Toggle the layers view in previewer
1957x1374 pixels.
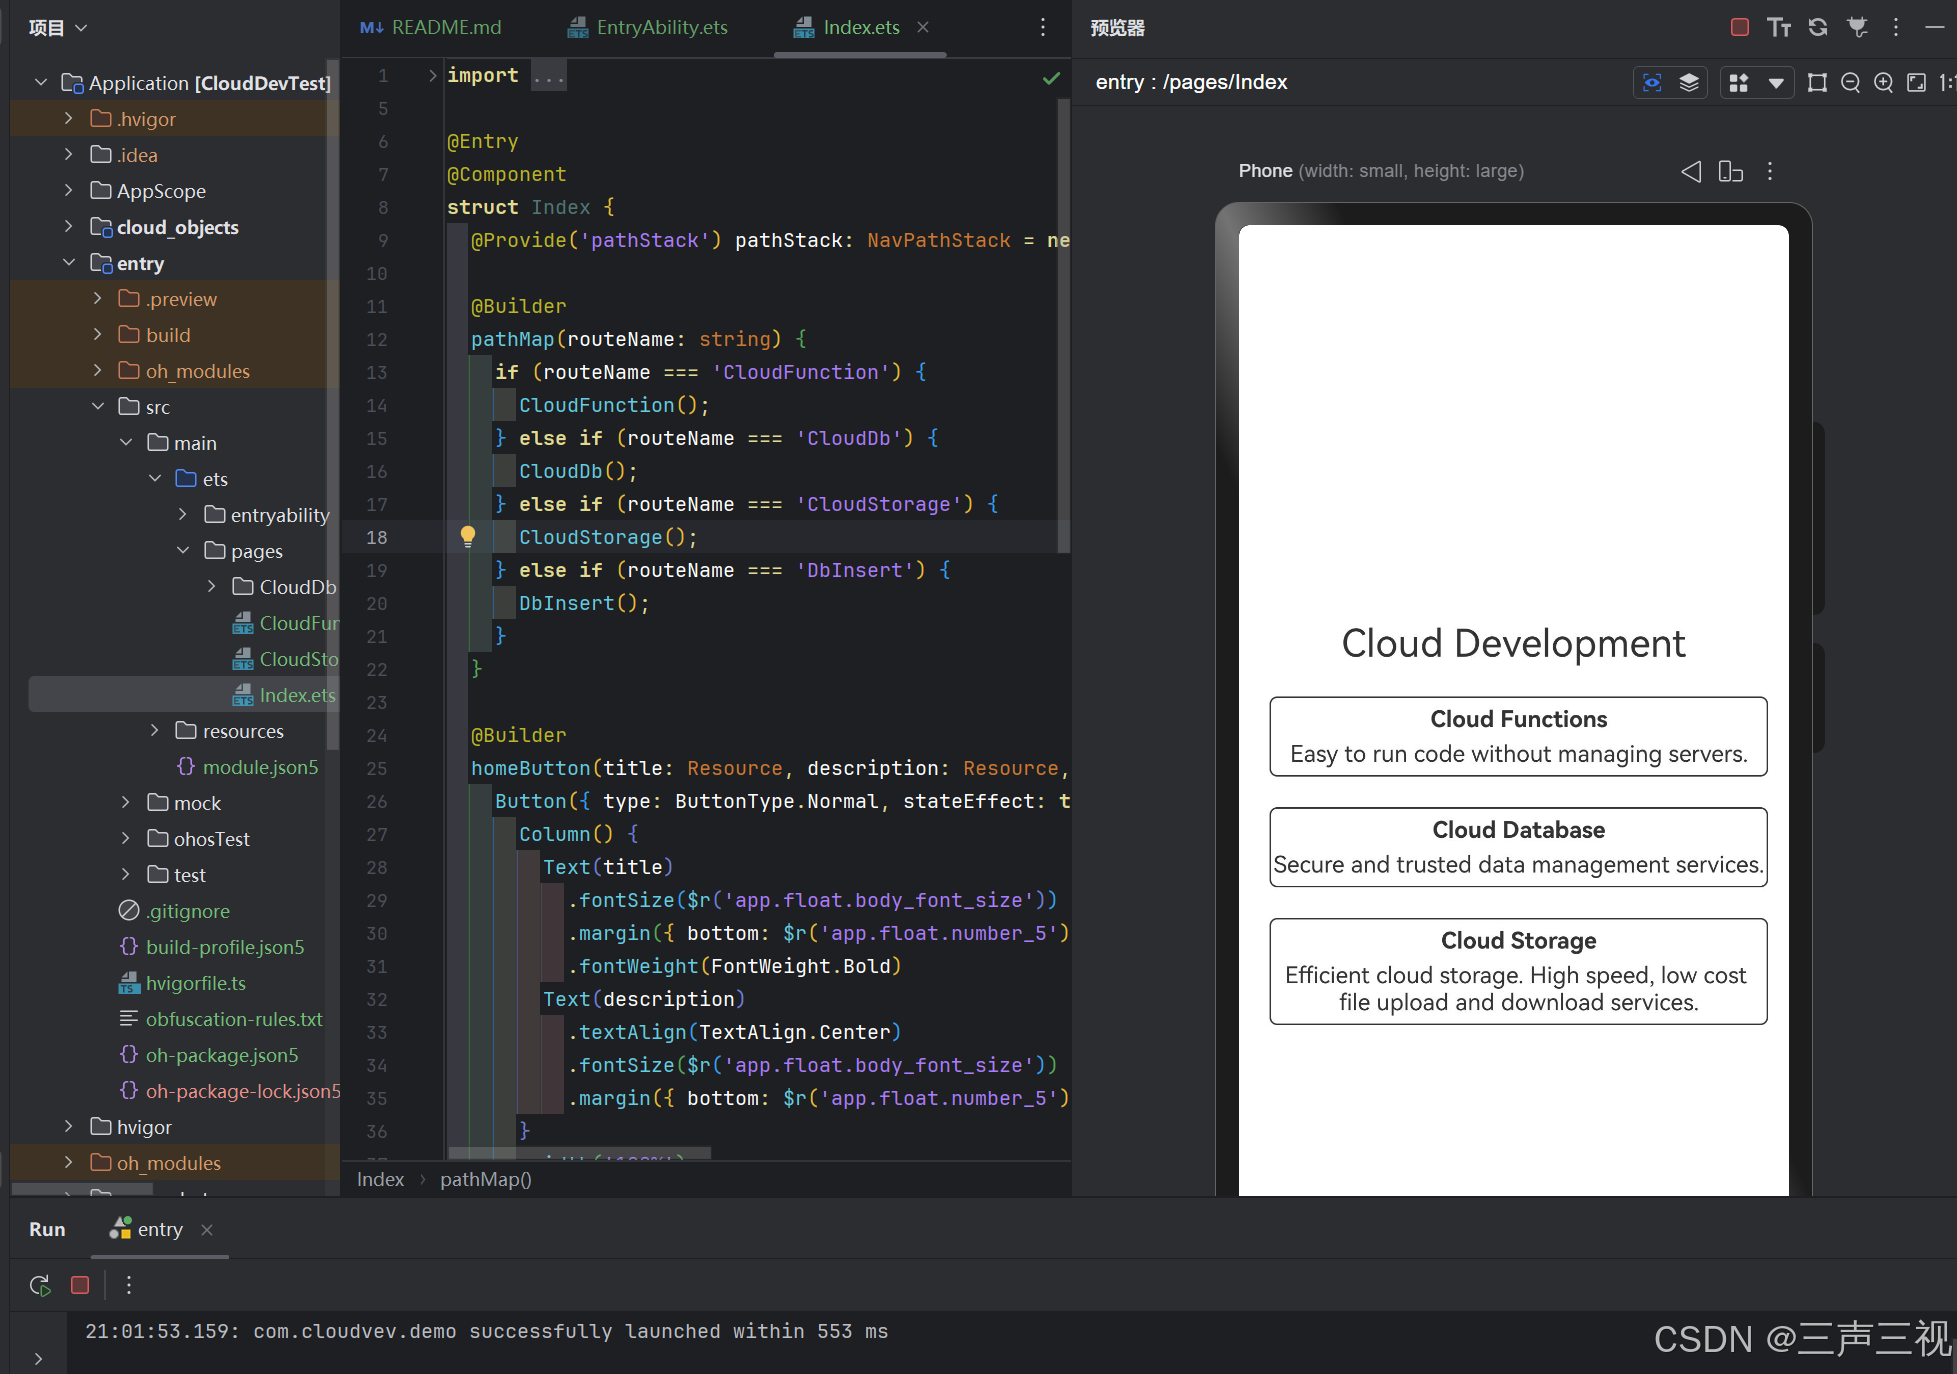pos(1689,83)
